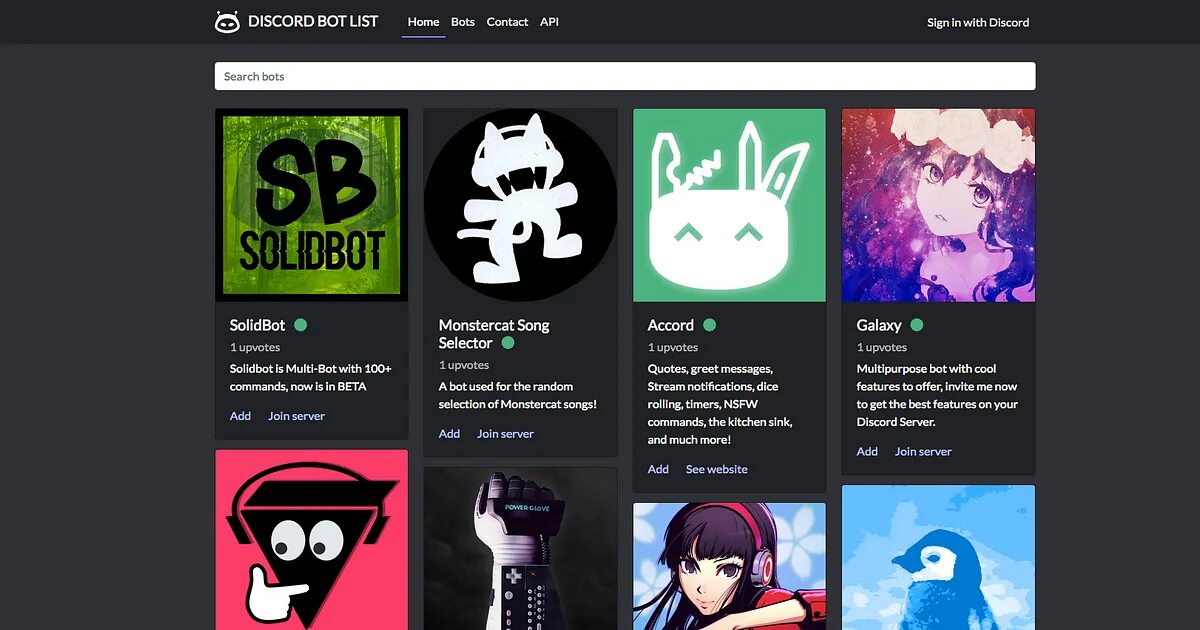Screen dimensions: 1200x630
Task: Add the SolidBot bot
Action: tap(240, 416)
